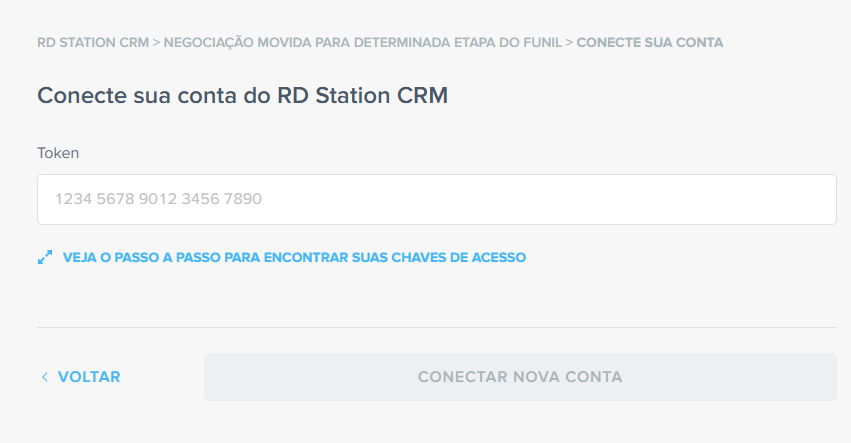Image resolution: width=851 pixels, height=443 pixels.
Task: Go to the RD STATION CRM breadcrumb
Action: tap(92, 43)
